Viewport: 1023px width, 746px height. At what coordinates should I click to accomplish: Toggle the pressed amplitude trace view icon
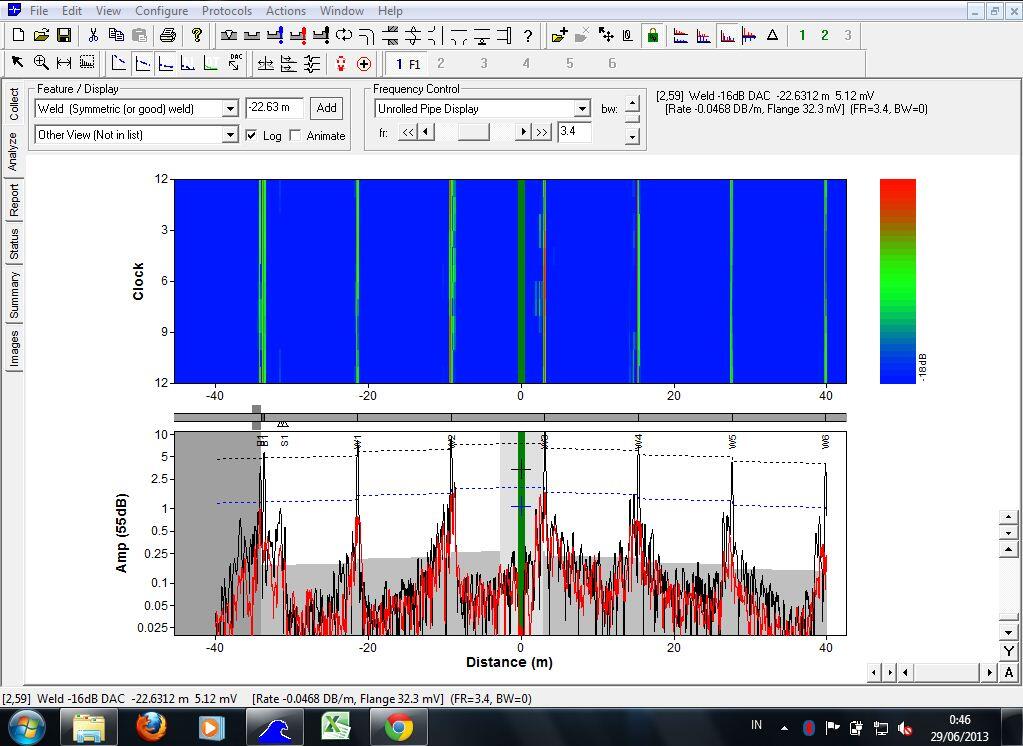[x=727, y=35]
